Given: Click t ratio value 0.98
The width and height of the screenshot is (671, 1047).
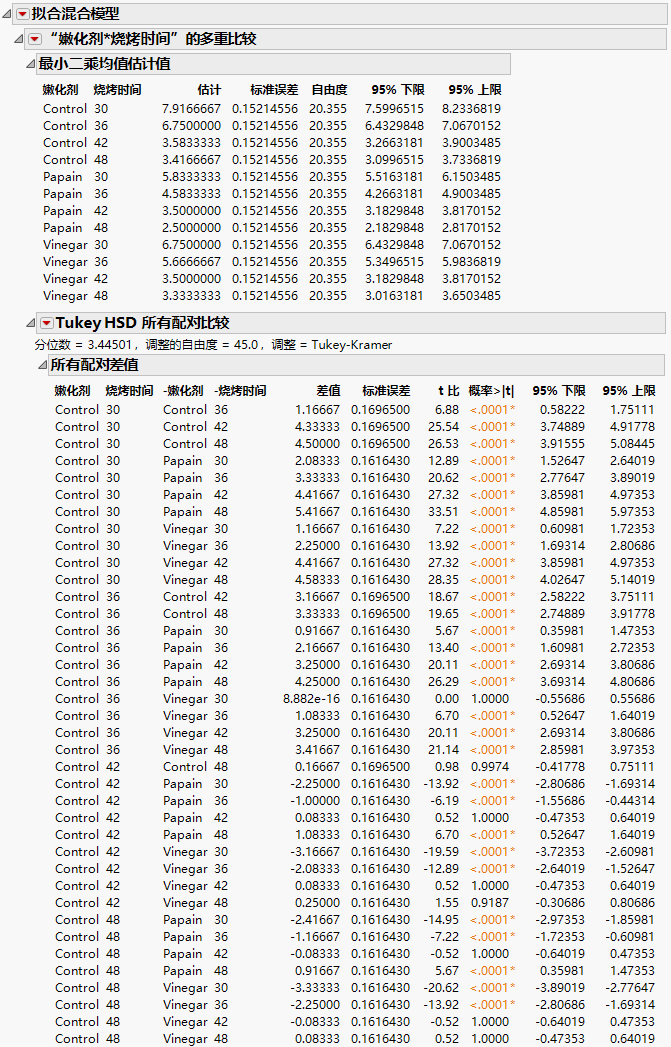Looking at the screenshot, I should pos(447,767).
